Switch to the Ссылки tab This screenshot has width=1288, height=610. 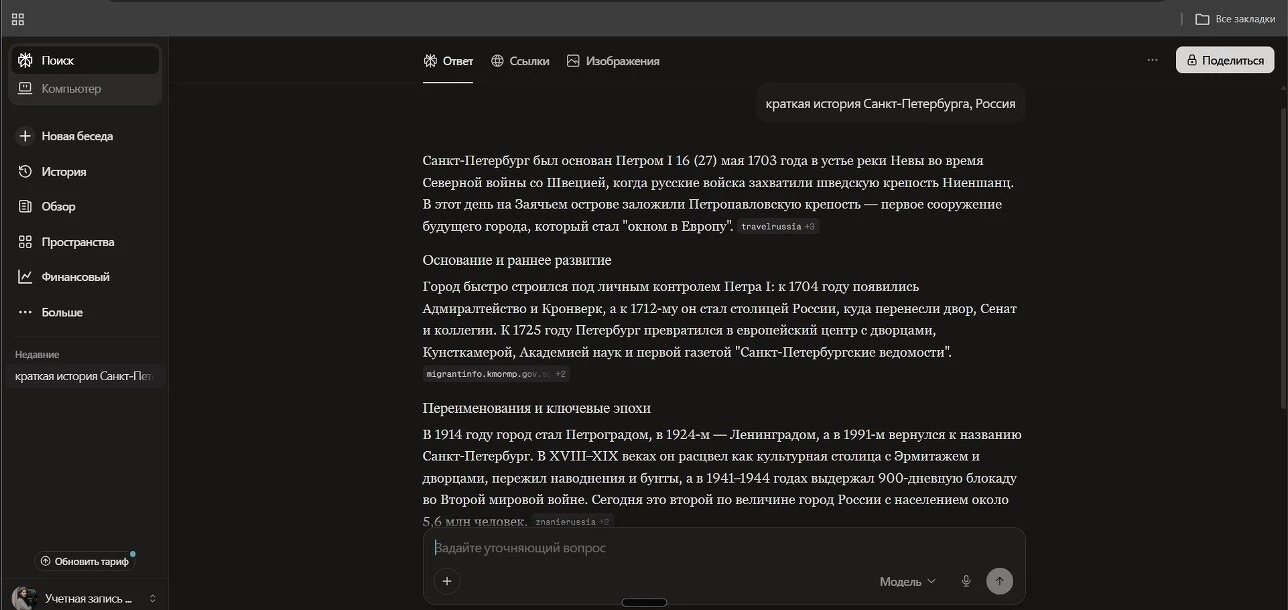[520, 61]
